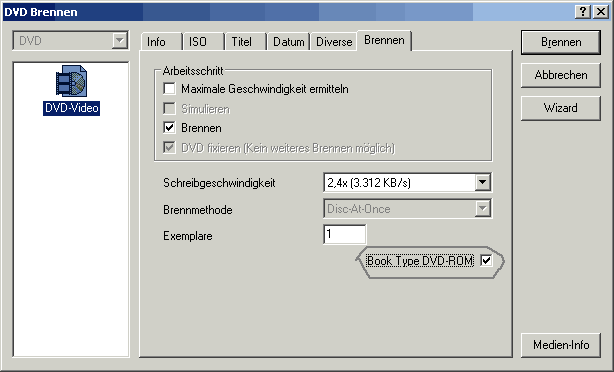
Task: Toggle the DVD fixieren checkbox
Action: coord(170,148)
